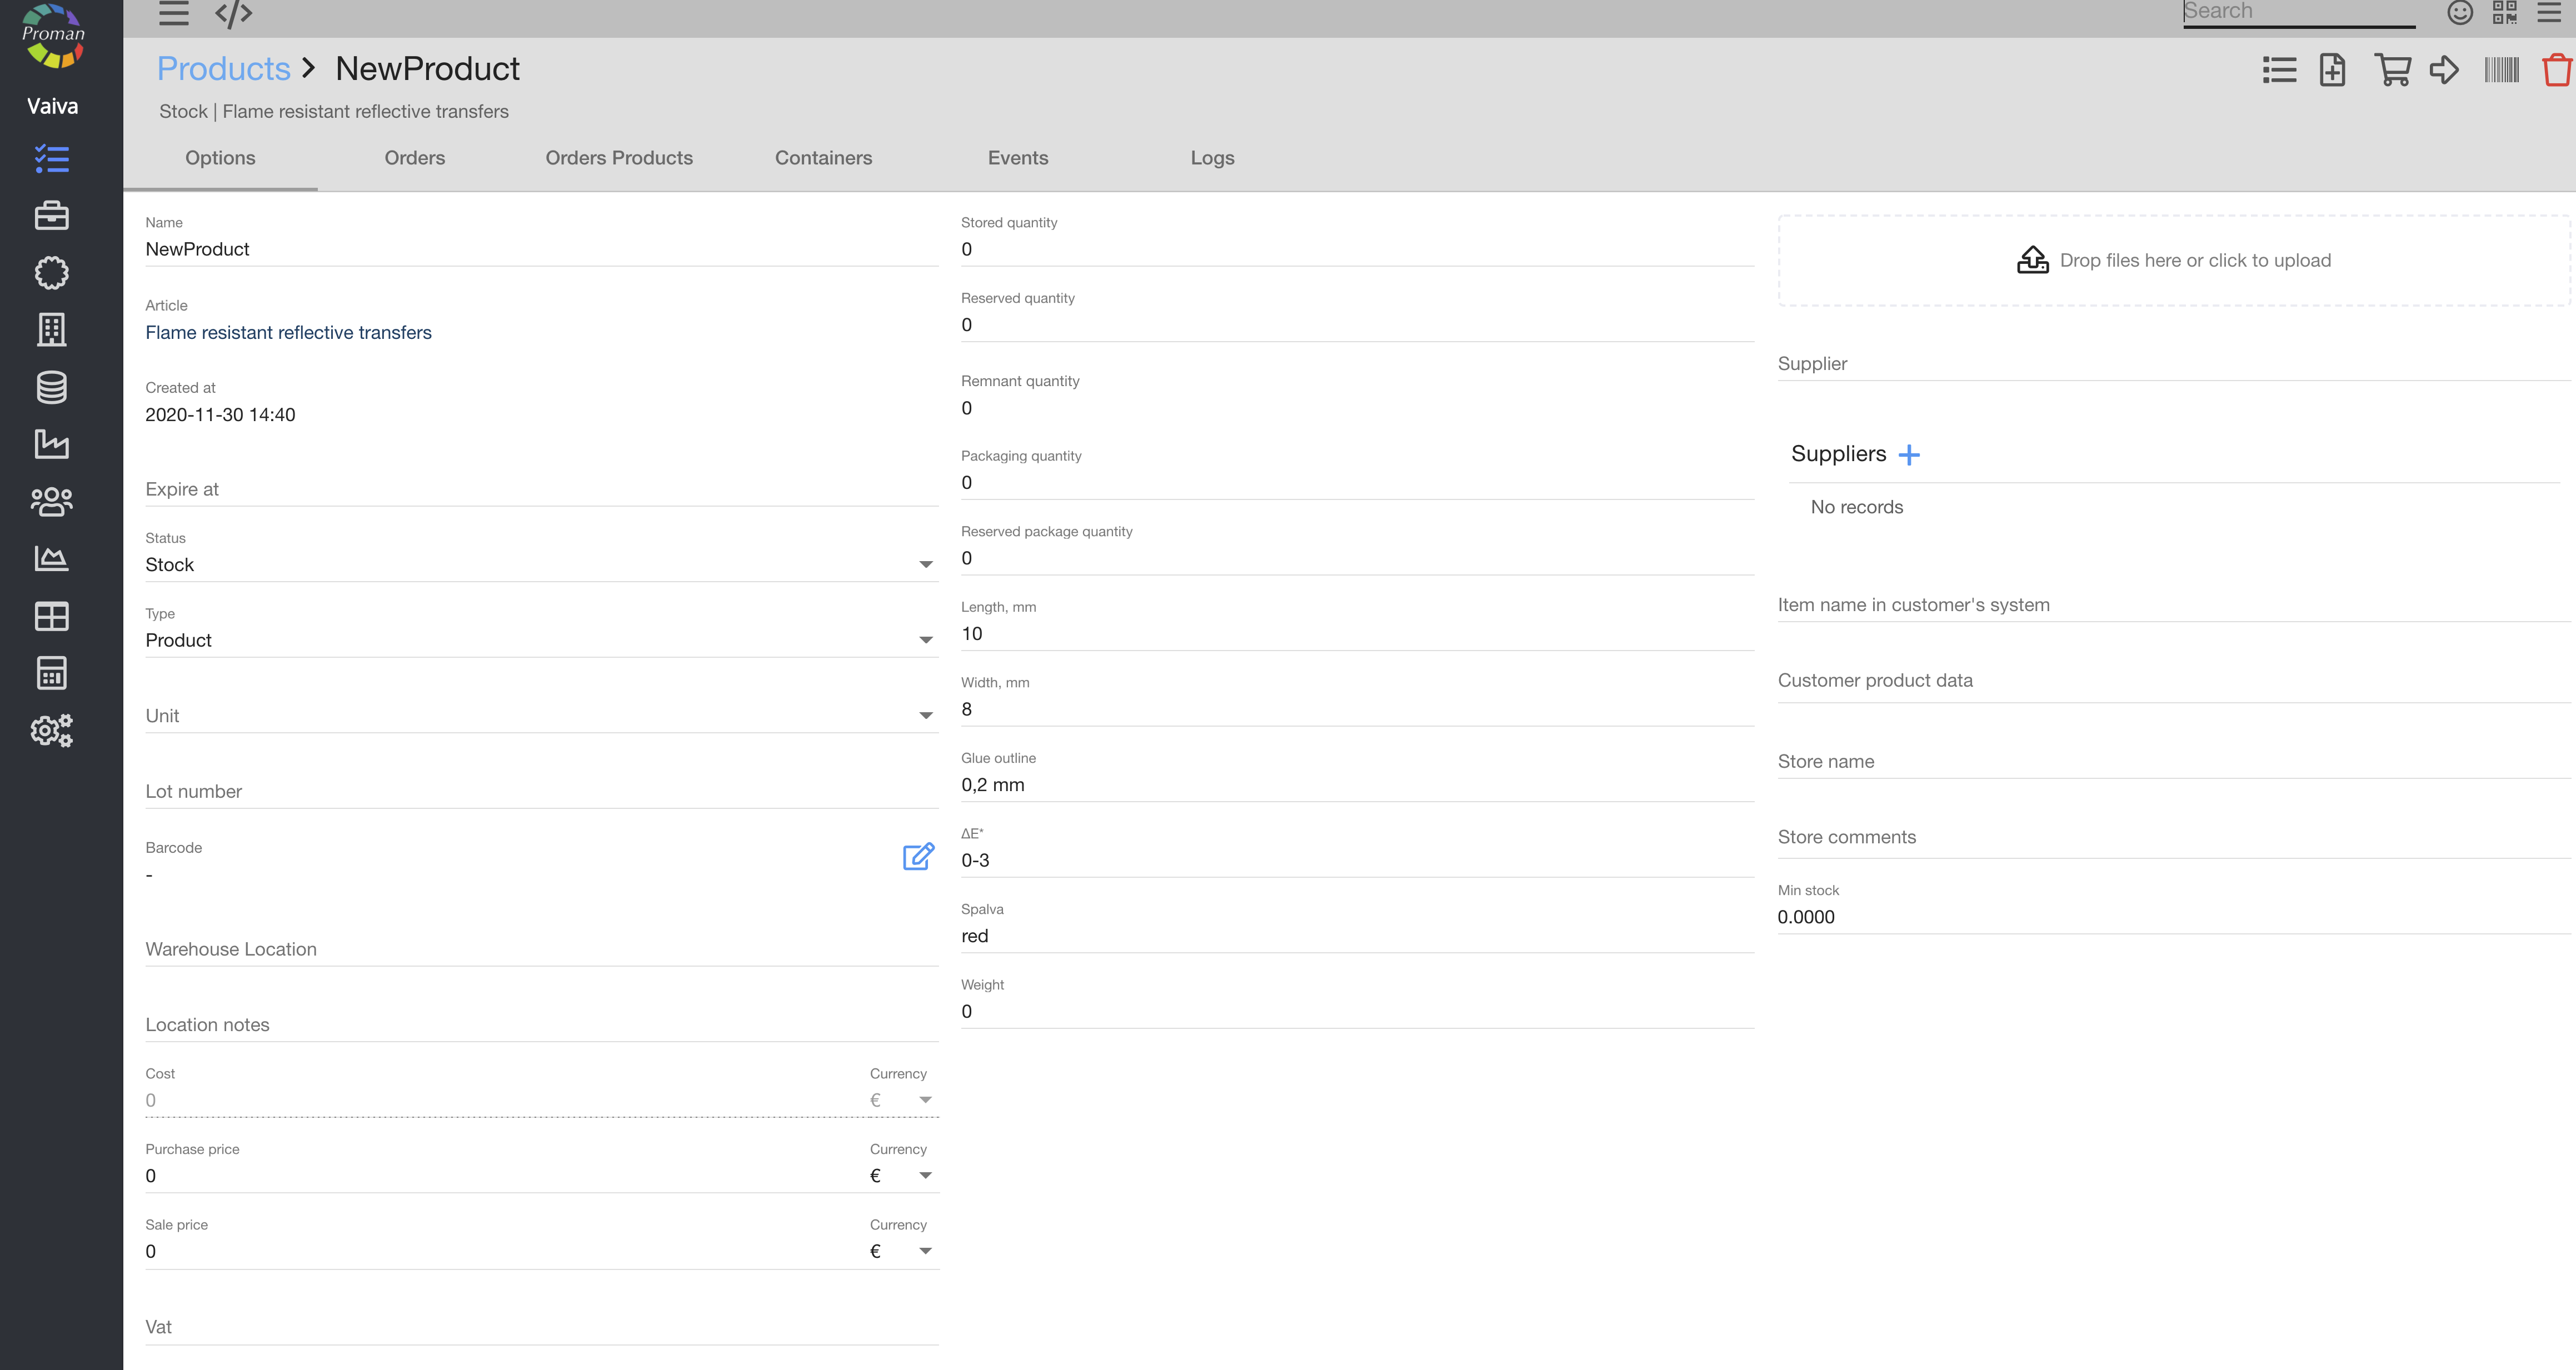The height and width of the screenshot is (1370, 2576).
Task: Click the add document icon
Action: point(2332,70)
